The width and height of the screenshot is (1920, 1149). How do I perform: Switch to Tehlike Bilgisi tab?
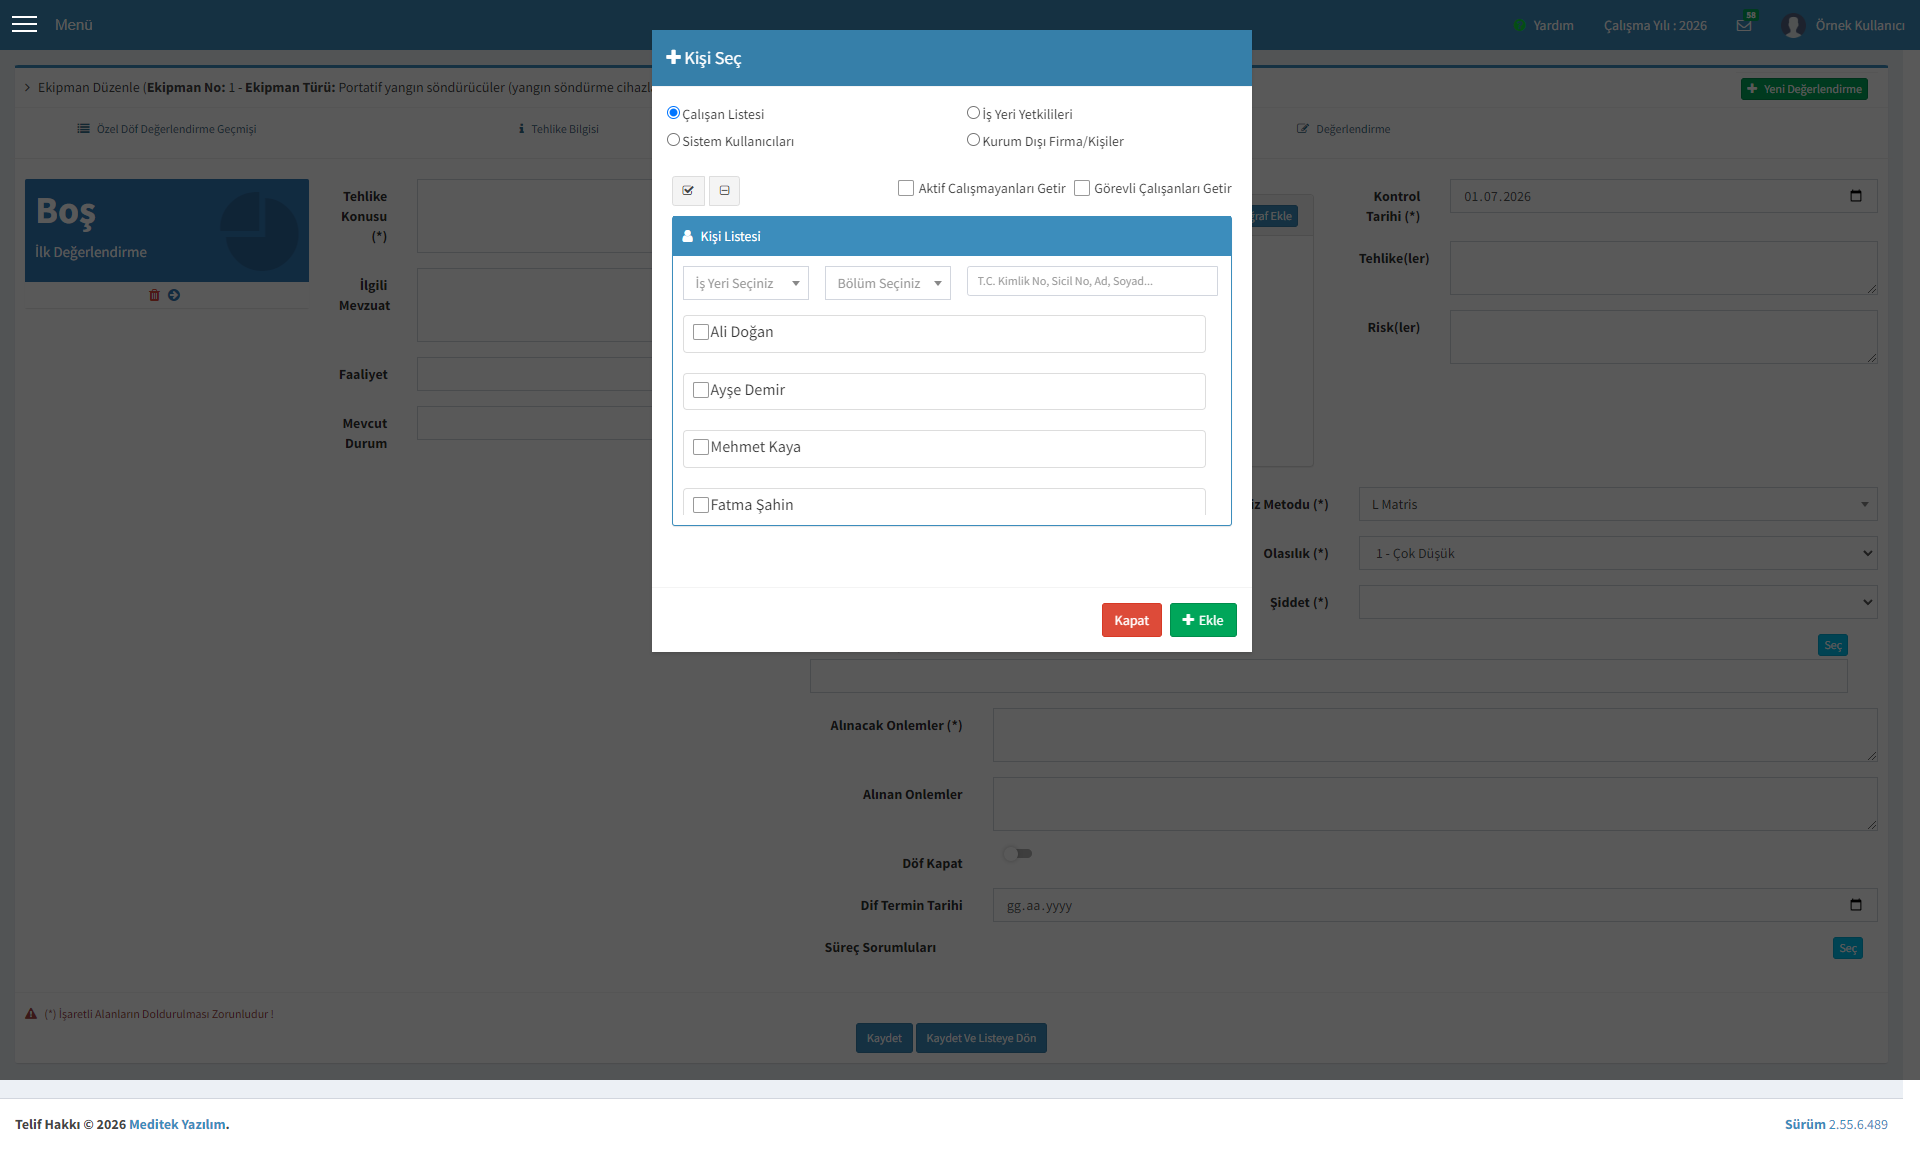pos(558,129)
